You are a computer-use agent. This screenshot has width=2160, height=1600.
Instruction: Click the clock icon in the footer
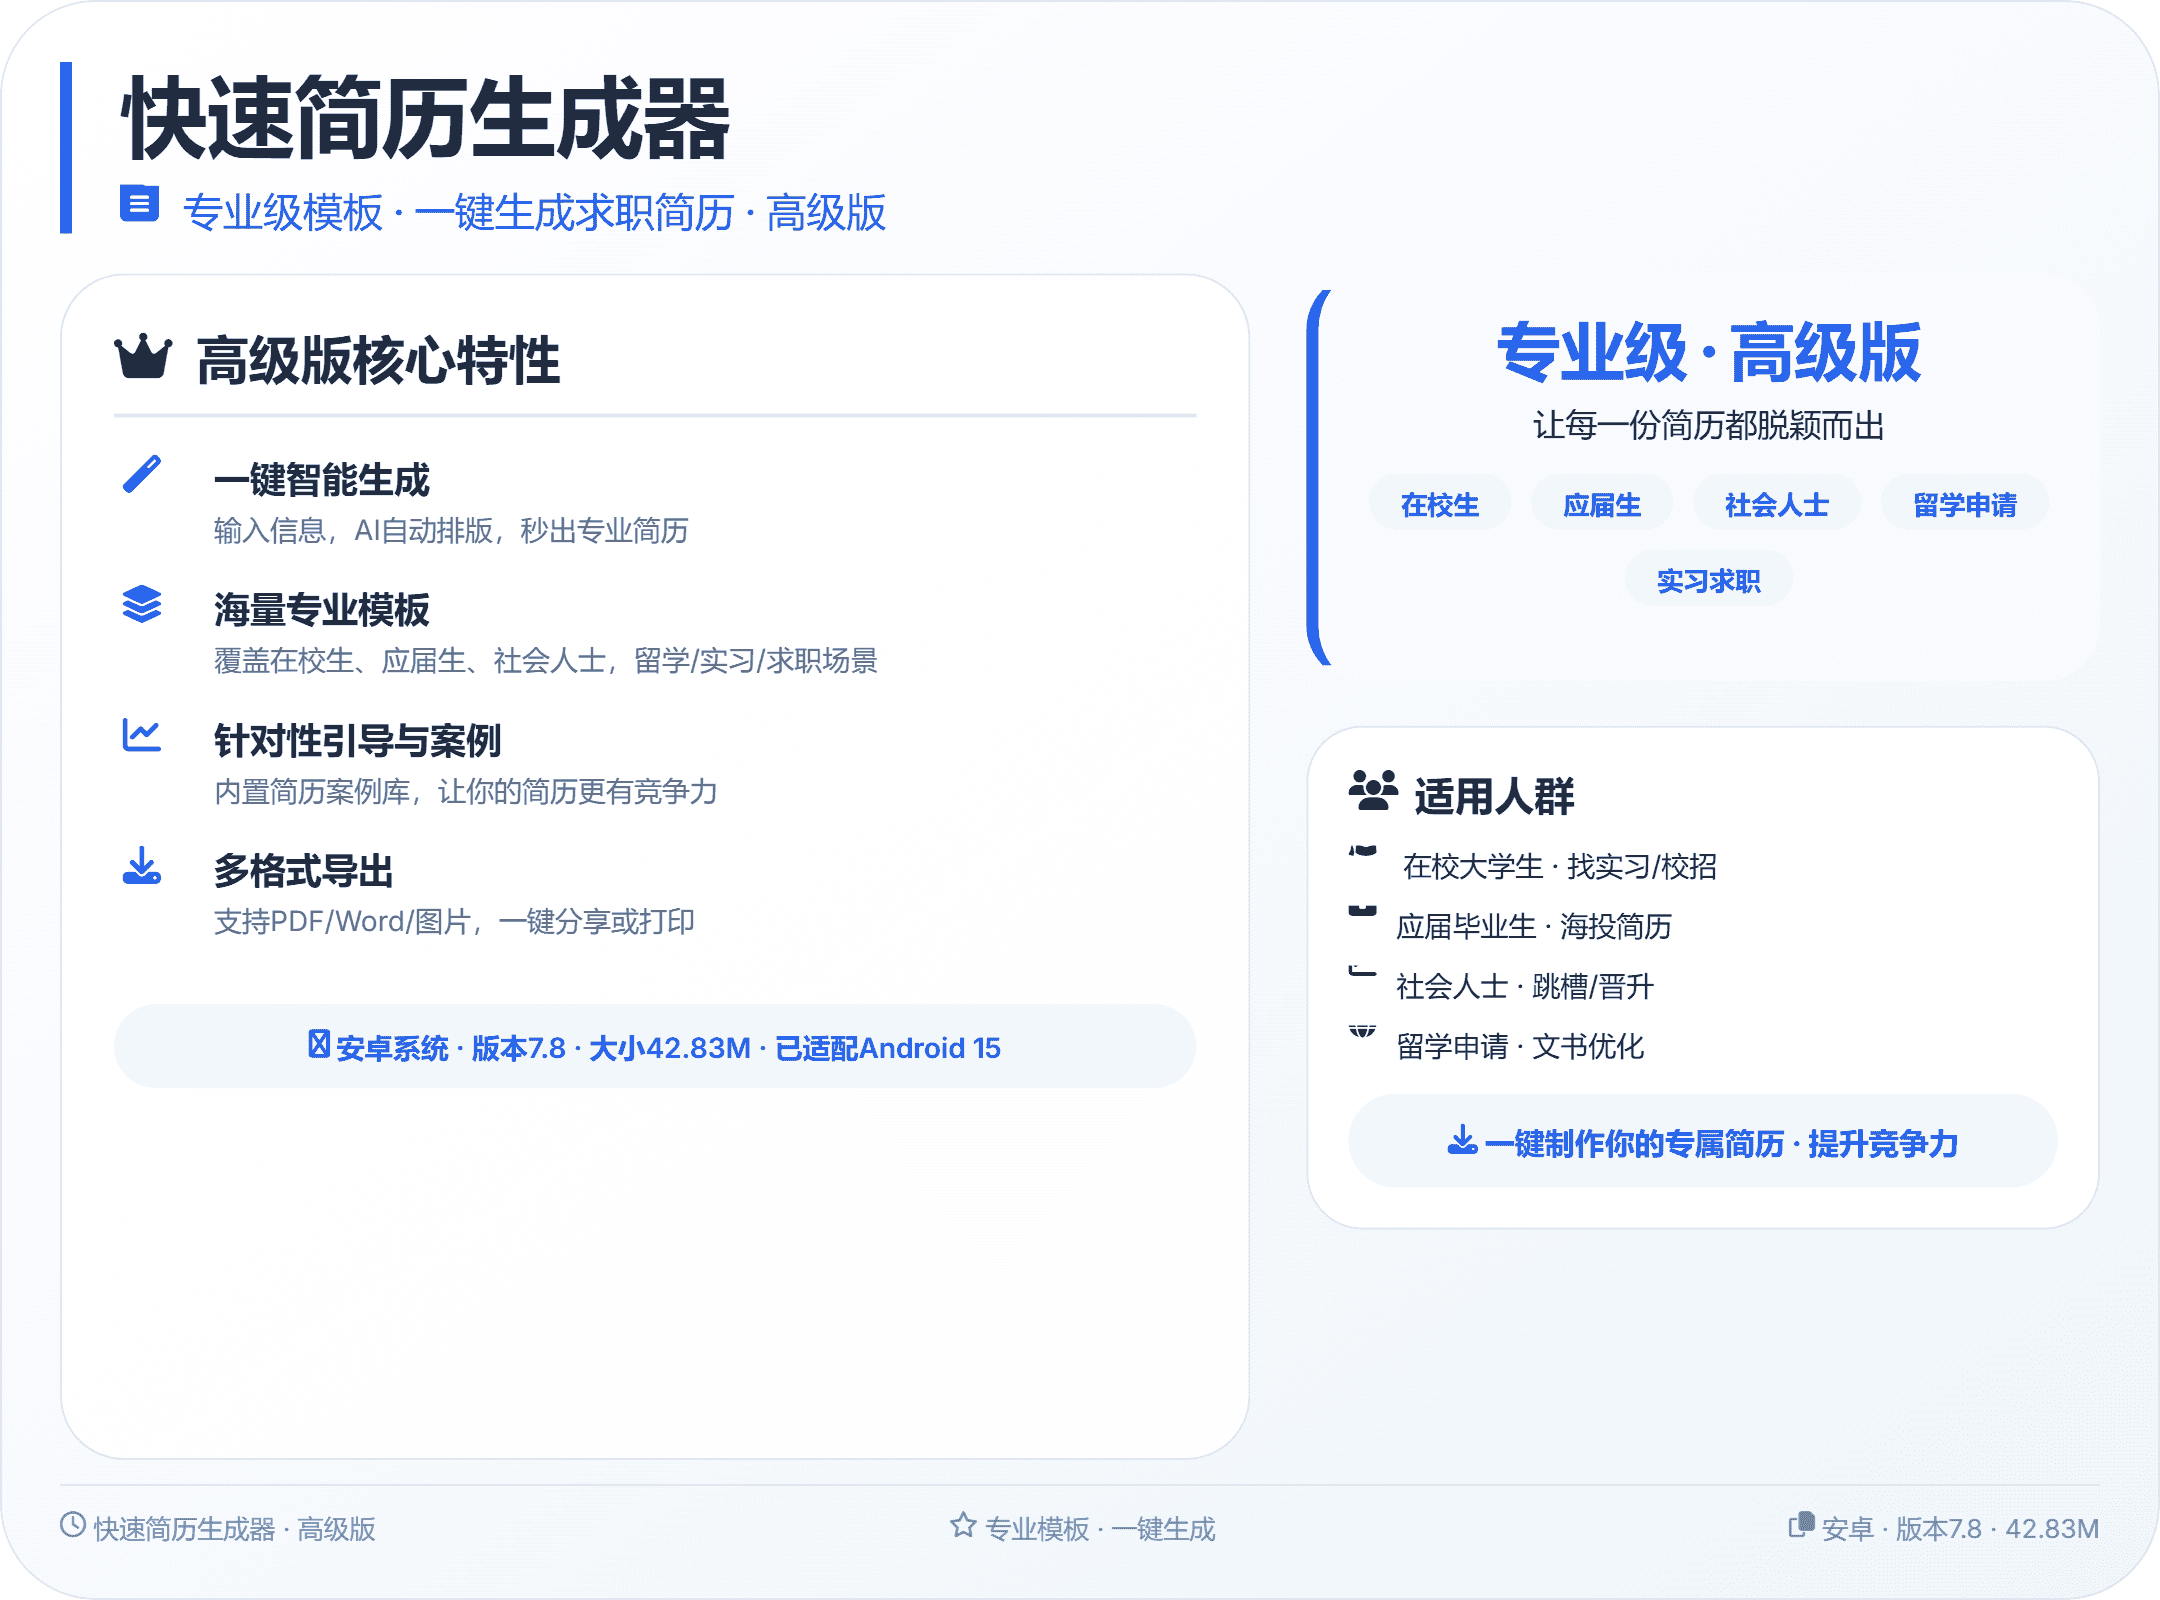click(x=73, y=1525)
